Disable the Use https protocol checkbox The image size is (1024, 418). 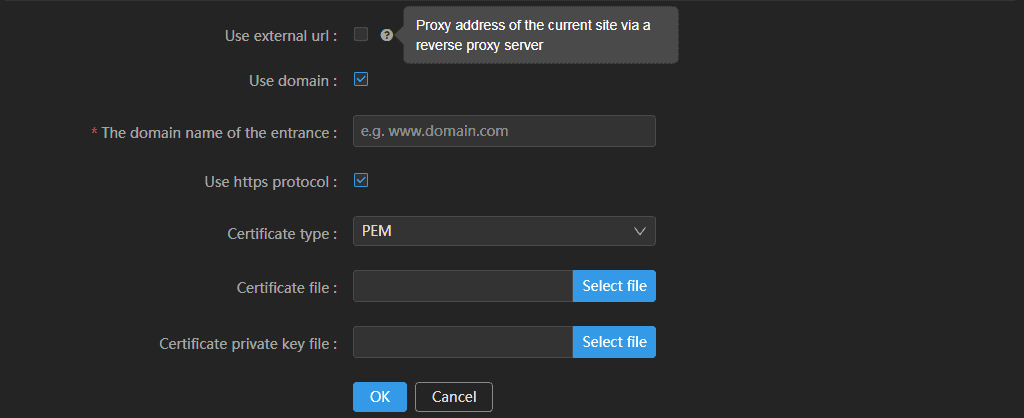pos(361,180)
